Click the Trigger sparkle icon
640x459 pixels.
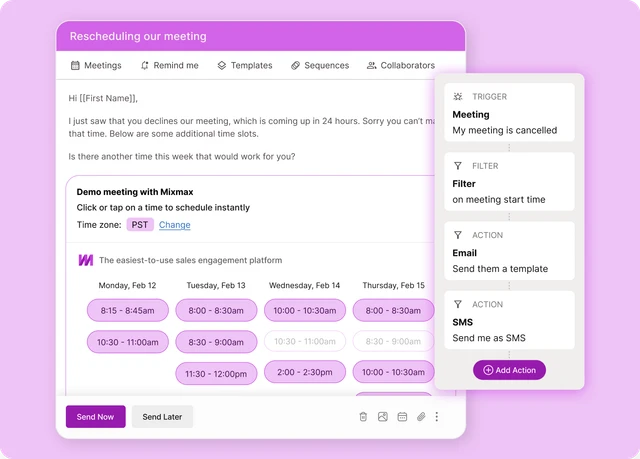point(458,97)
